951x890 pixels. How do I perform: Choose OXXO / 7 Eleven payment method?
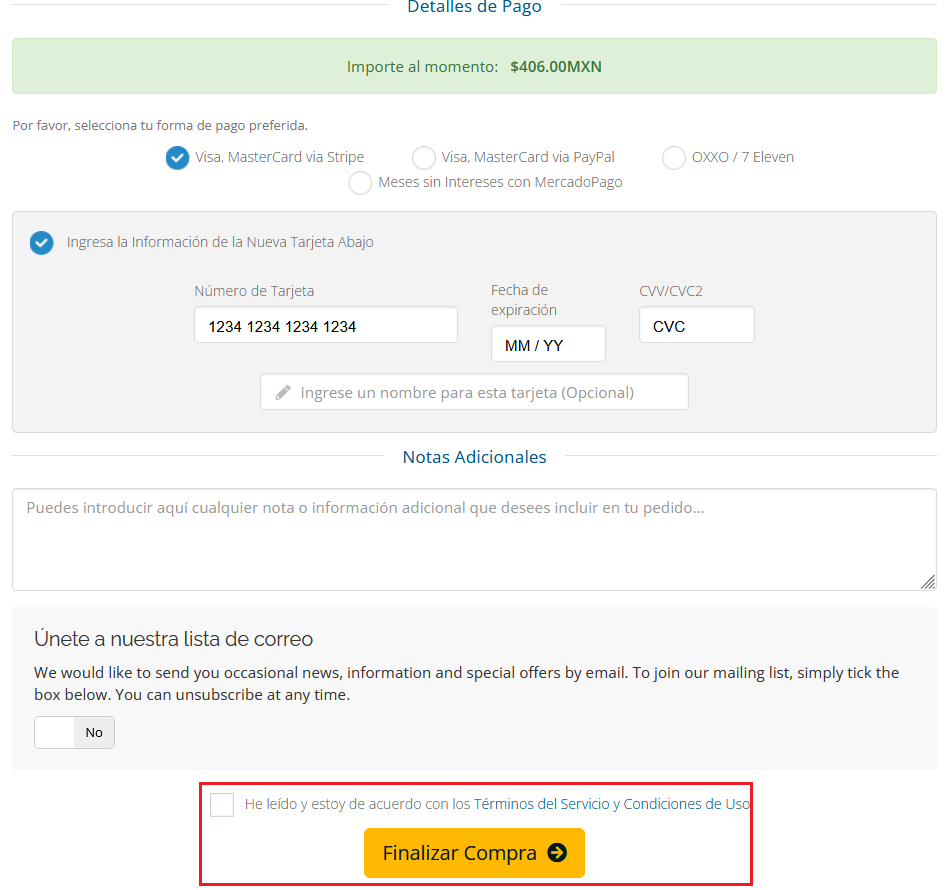pos(674,157)
